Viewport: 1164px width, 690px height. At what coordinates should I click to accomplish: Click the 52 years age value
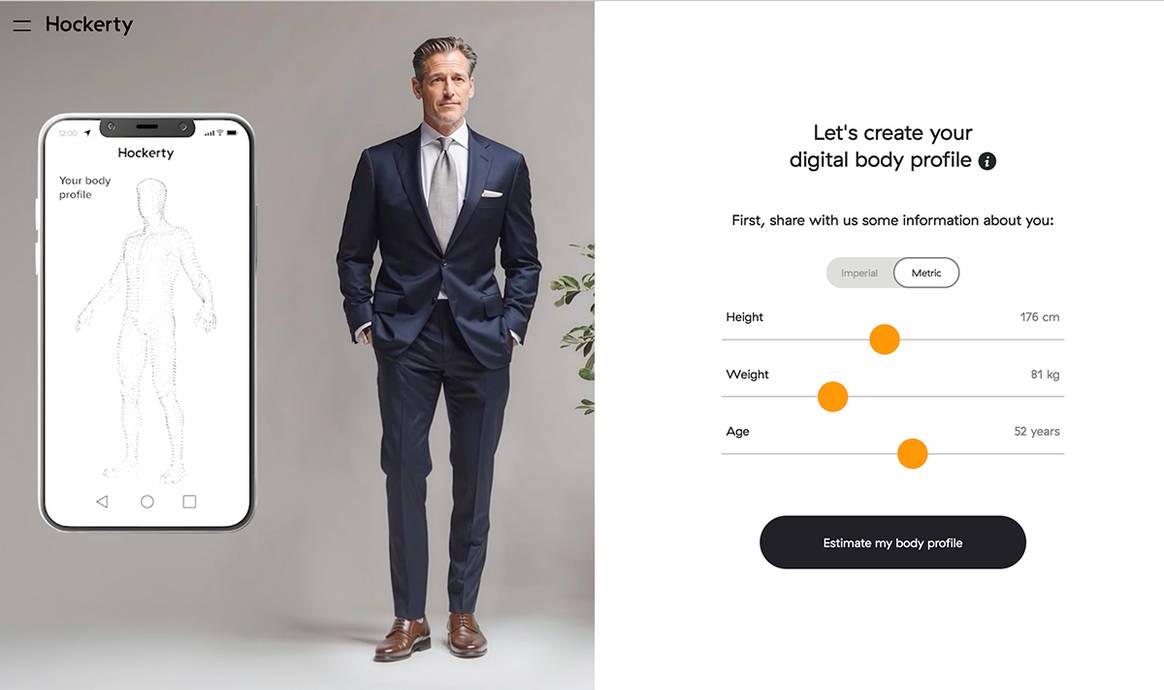tap(1036, 432)
